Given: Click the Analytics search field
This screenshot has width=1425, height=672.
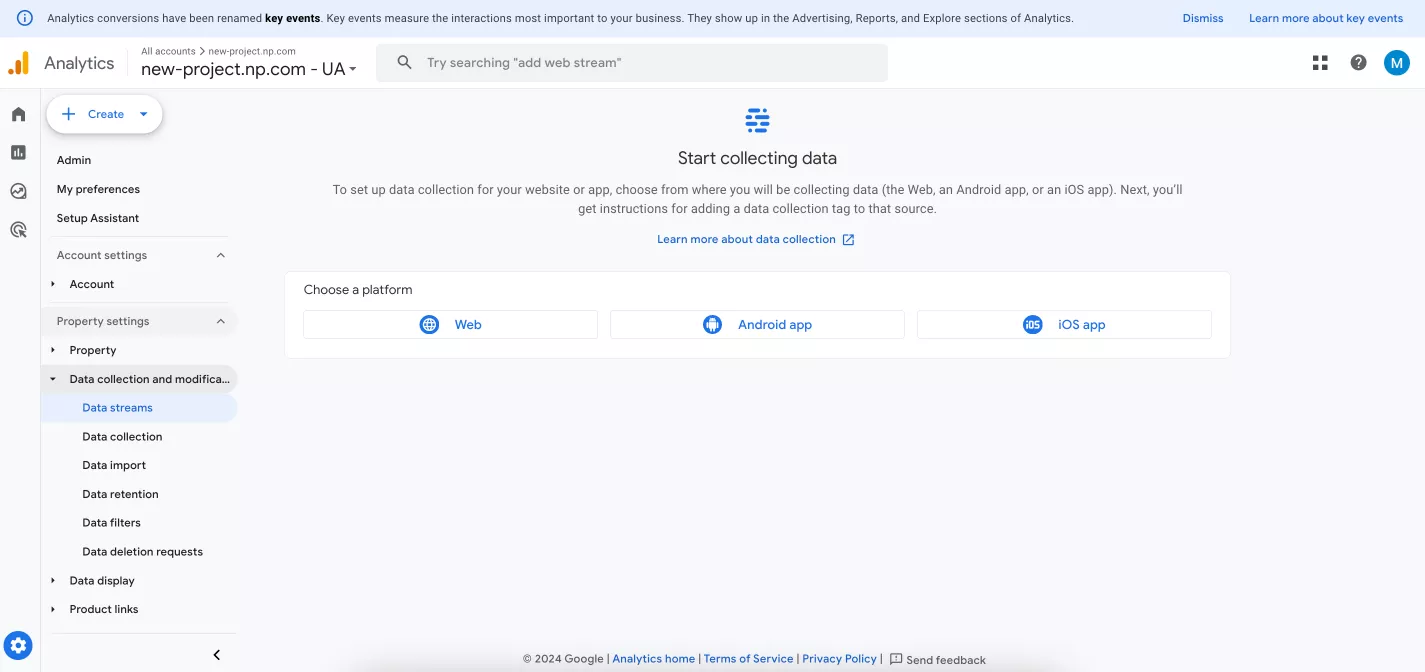Looking at the screenshot, I should point(632,62).
